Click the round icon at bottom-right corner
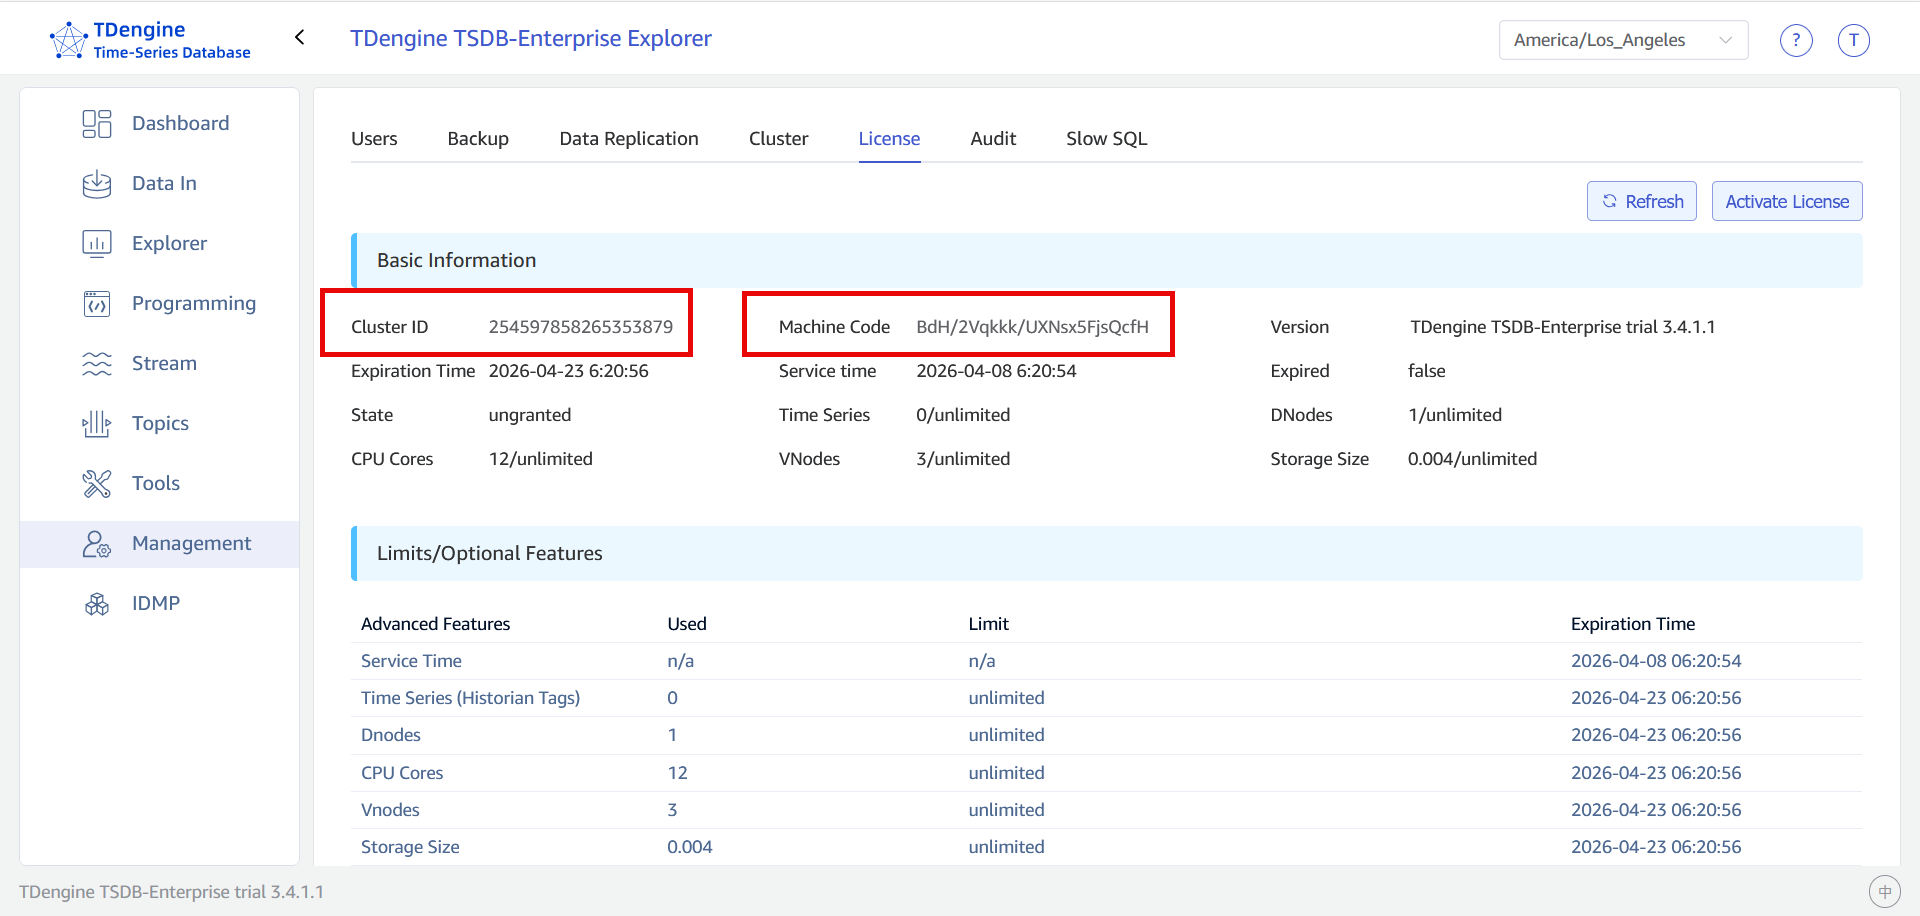The width and height of the screenshot is (1920, 916). [1884, 891]
